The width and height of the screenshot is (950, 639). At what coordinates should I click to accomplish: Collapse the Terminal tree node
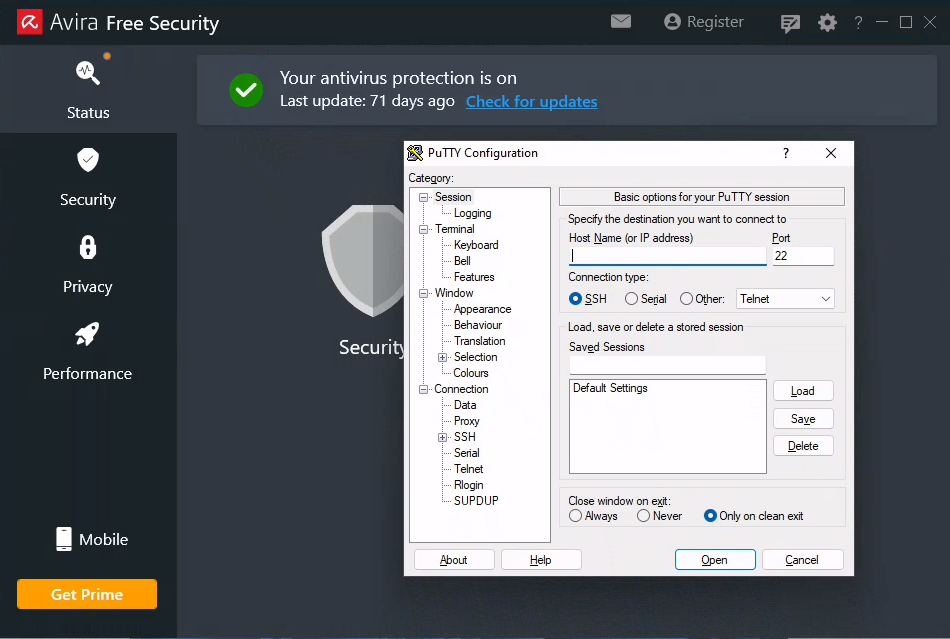coord(424,230)
